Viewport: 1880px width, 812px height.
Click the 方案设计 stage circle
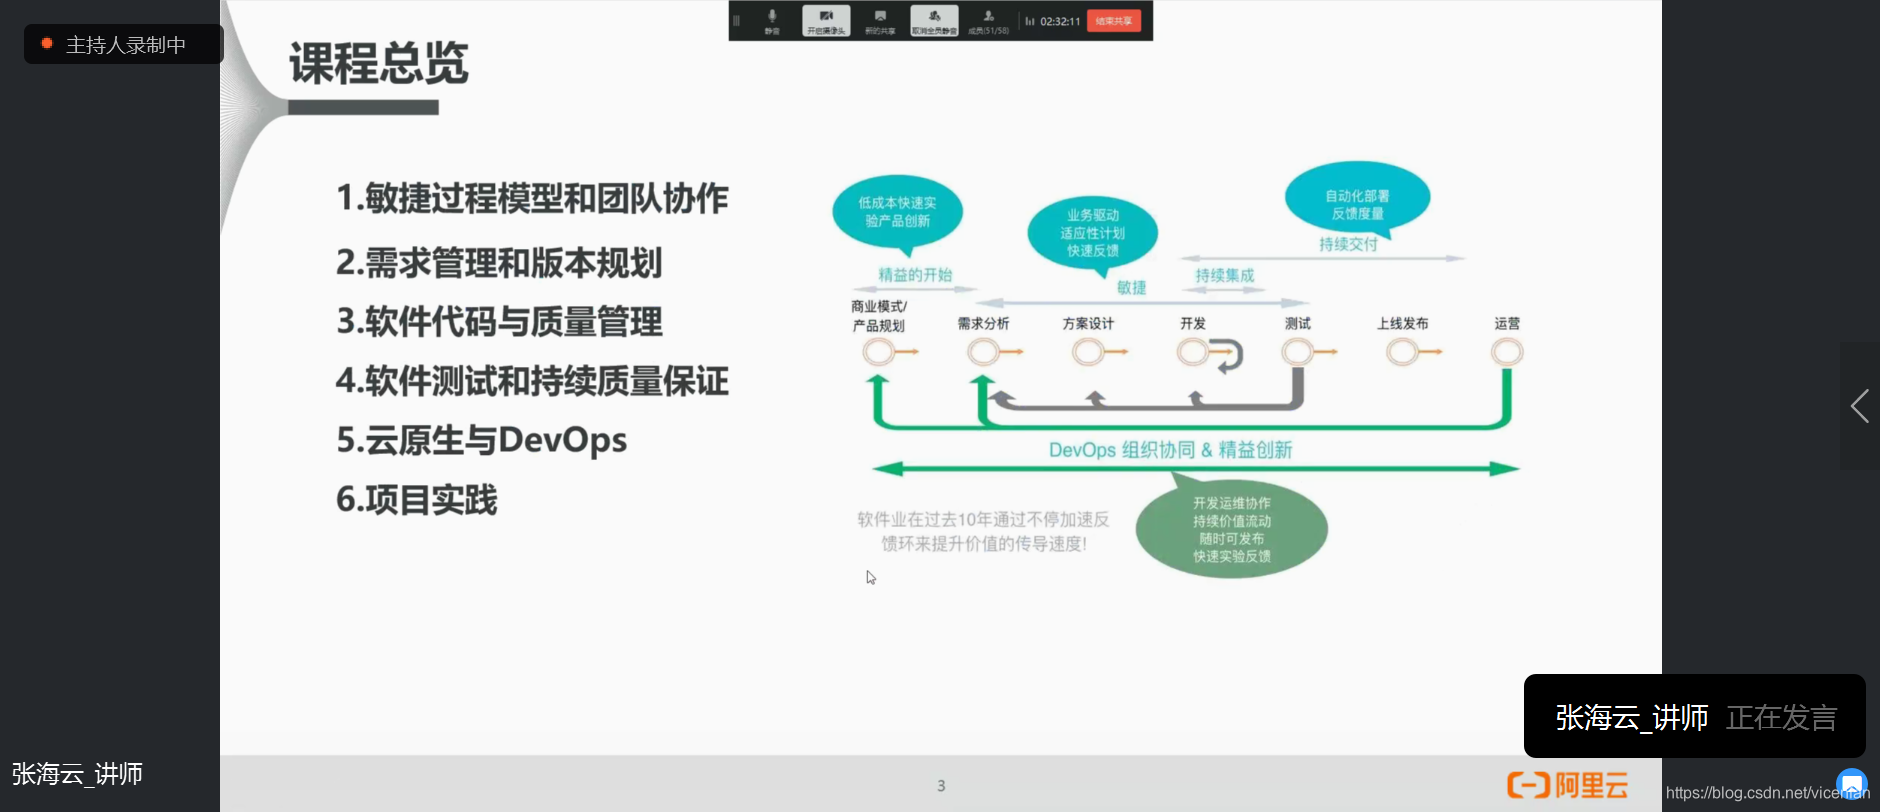click(x=1088, y=352)
